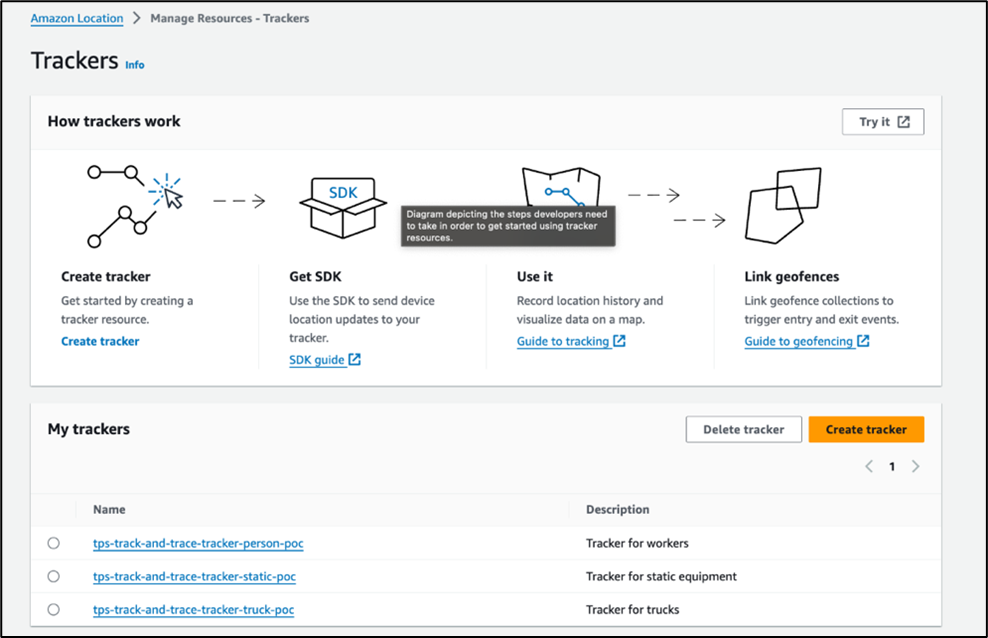The height and width of the screenshot is (638, 988).
Task: Click the Get SDK step title
Action: tap(315, 276)
